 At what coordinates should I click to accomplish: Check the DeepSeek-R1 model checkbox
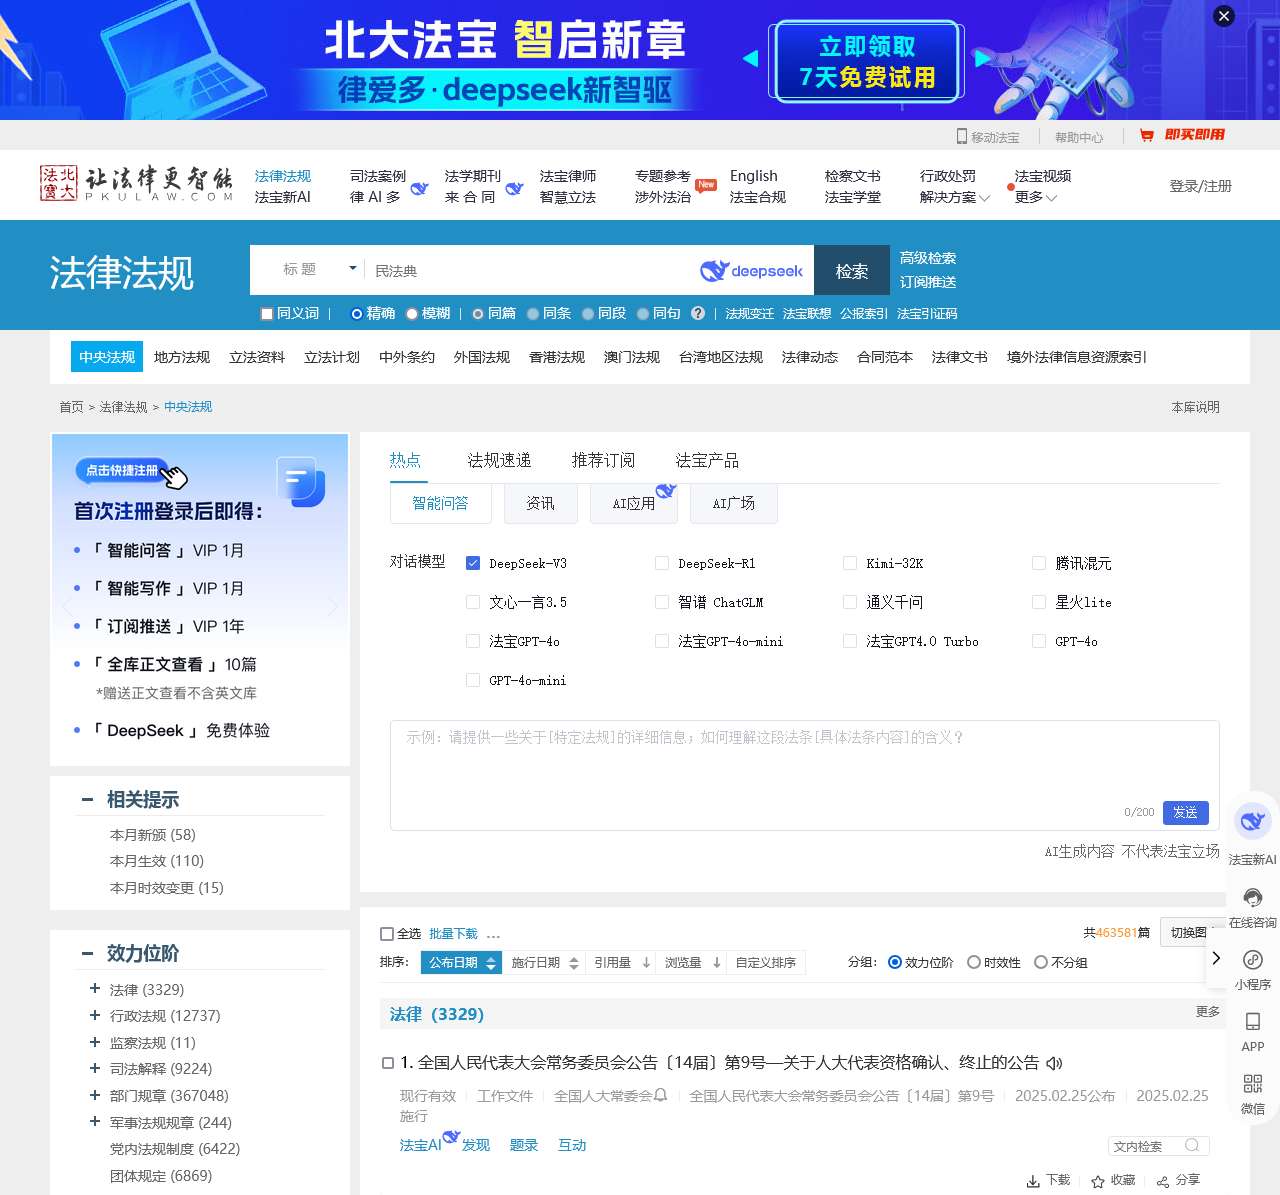pyautogui.click(x=662, y=563)
